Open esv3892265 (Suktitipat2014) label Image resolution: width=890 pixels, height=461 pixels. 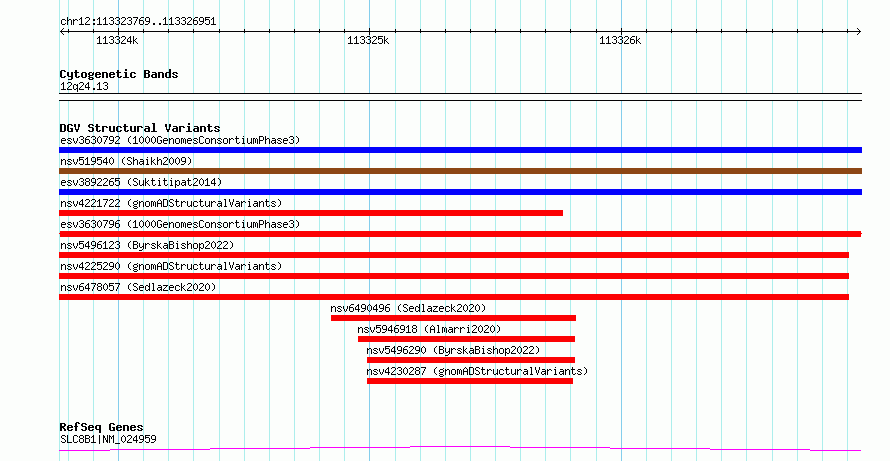(x=141, y=182)
